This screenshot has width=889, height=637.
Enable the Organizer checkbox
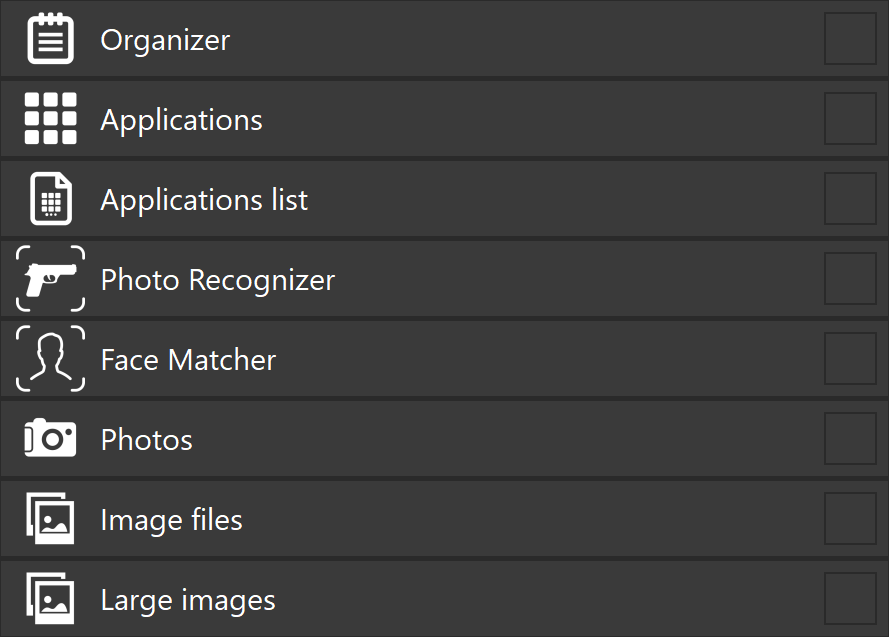(x=850, y=39)
